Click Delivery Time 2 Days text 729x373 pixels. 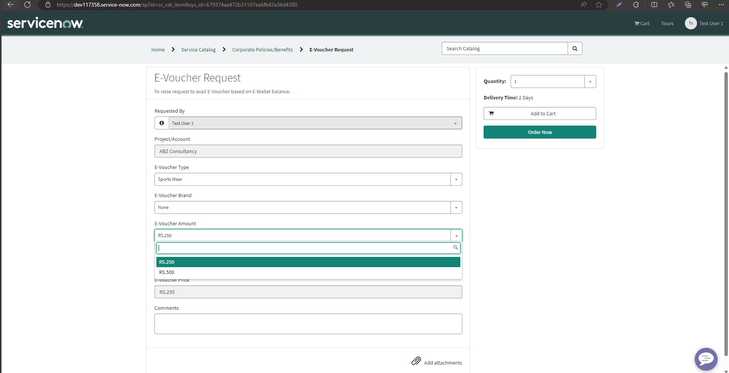click(x=508, y=98)
